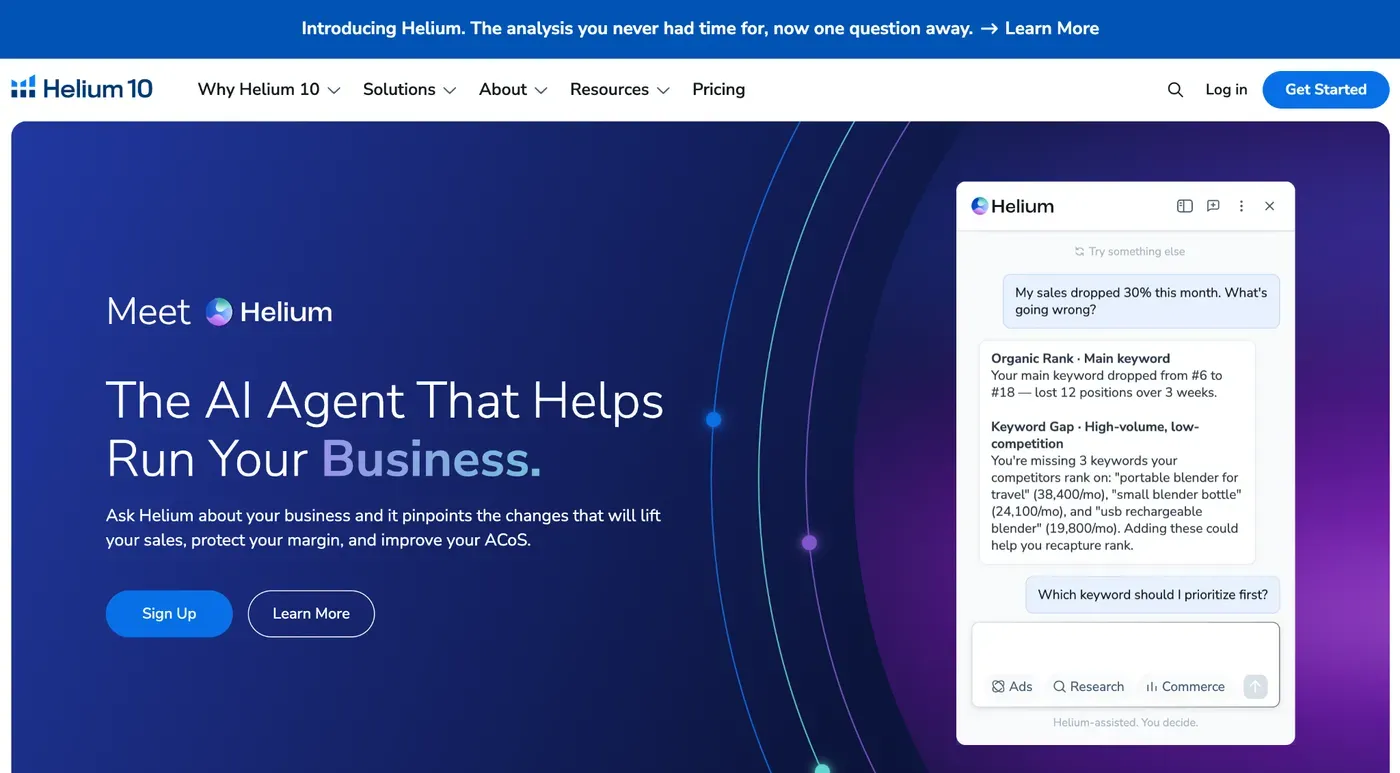Click the Helium 10 logo

tap(82, 89)
